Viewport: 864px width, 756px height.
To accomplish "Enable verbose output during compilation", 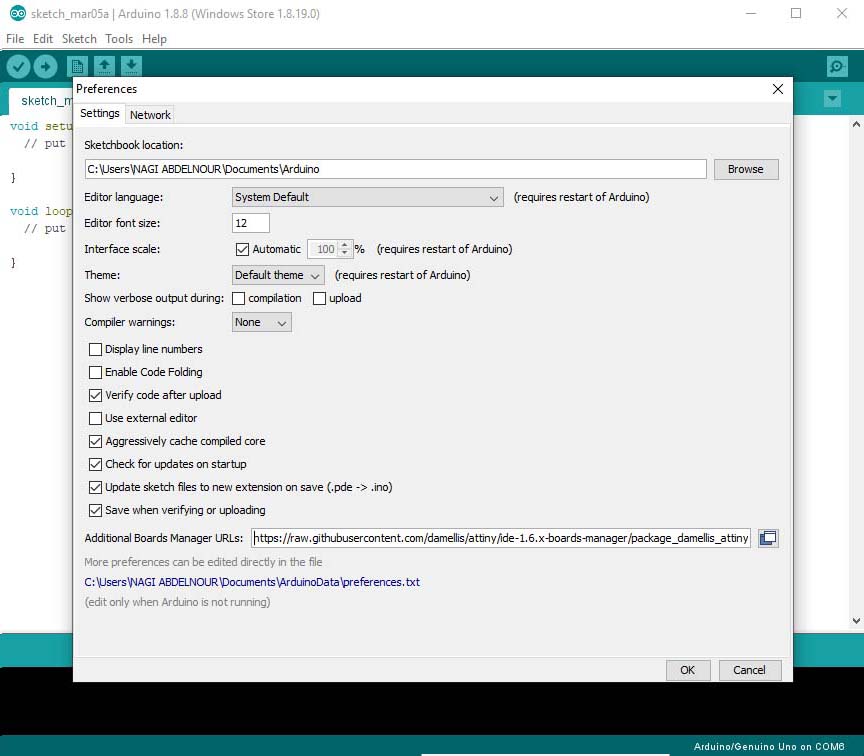I will tap(239, 298).
